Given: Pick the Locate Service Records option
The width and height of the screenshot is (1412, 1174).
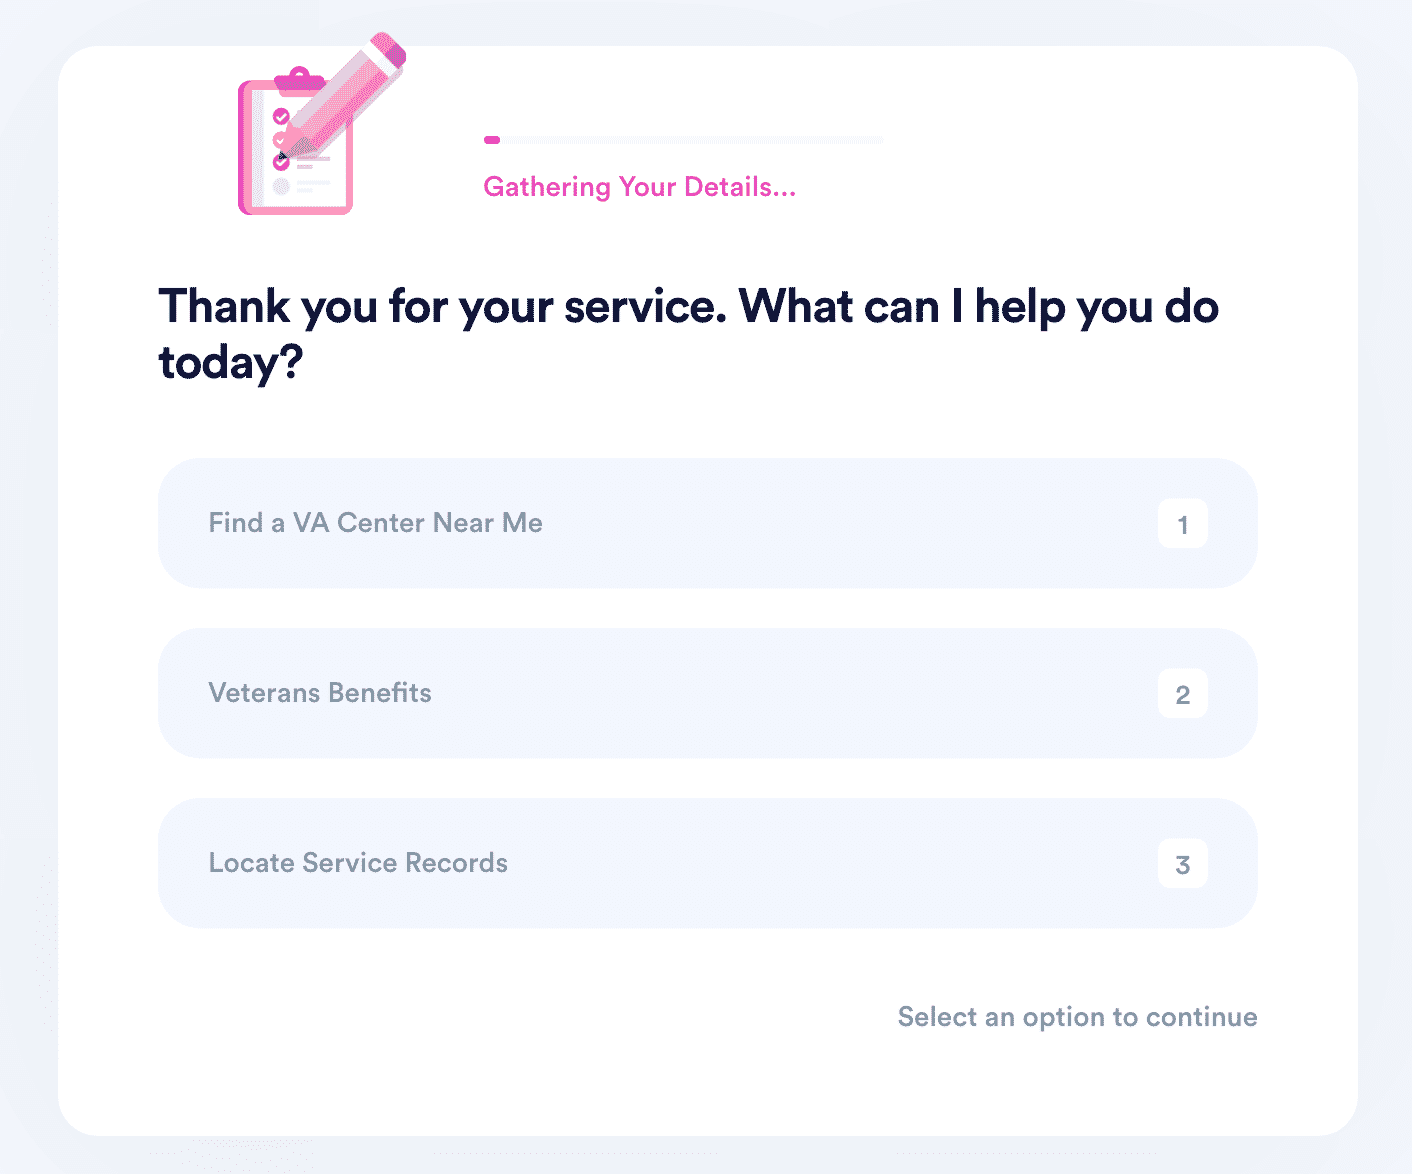Looking at the screenshot, I should pos(707,863).
